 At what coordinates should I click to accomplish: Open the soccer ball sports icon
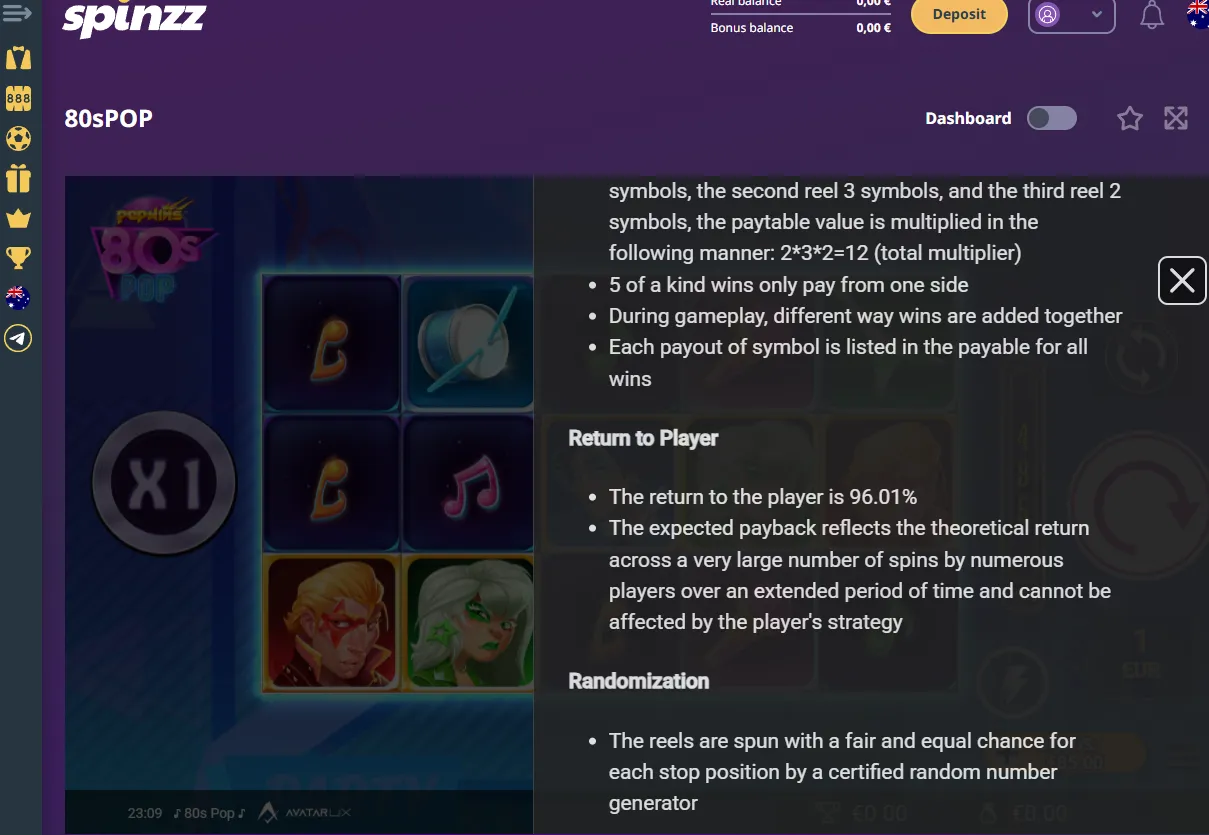pyautogui.click(x=18, y=138)
